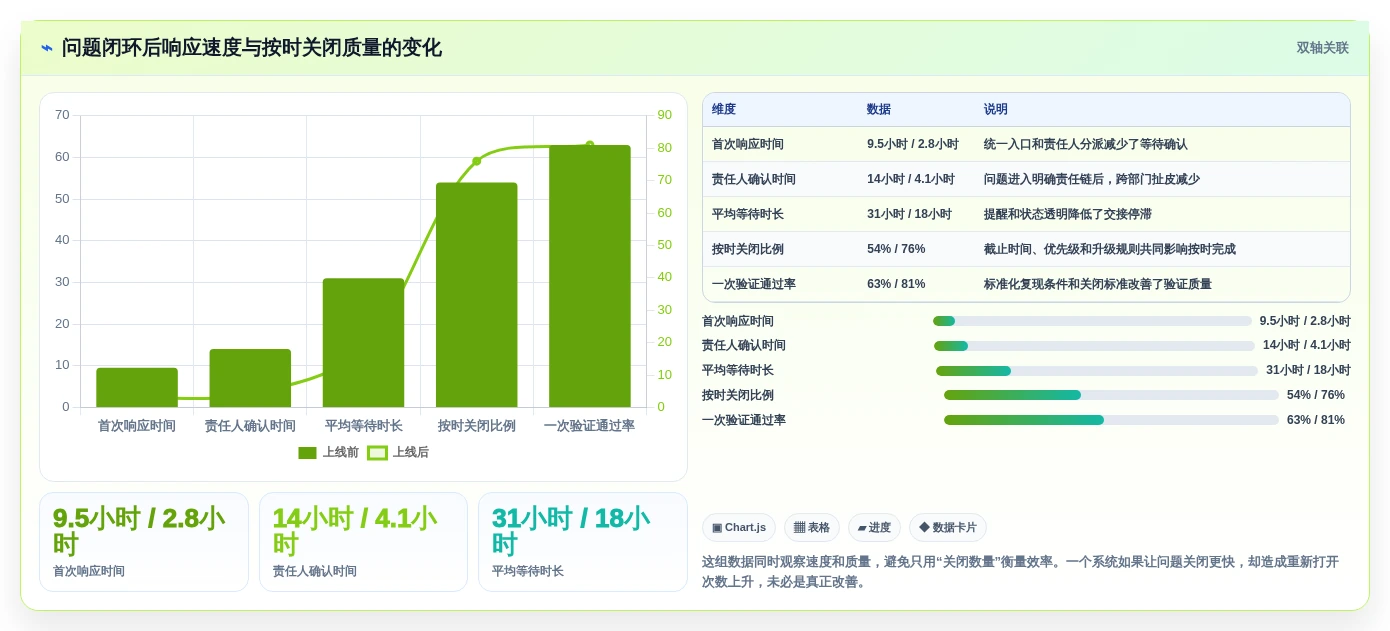Click the 说明 column header
Image resolution: width=1390 pixels, height=631 pixels.
pyautogui.click(x=996, y=110)
